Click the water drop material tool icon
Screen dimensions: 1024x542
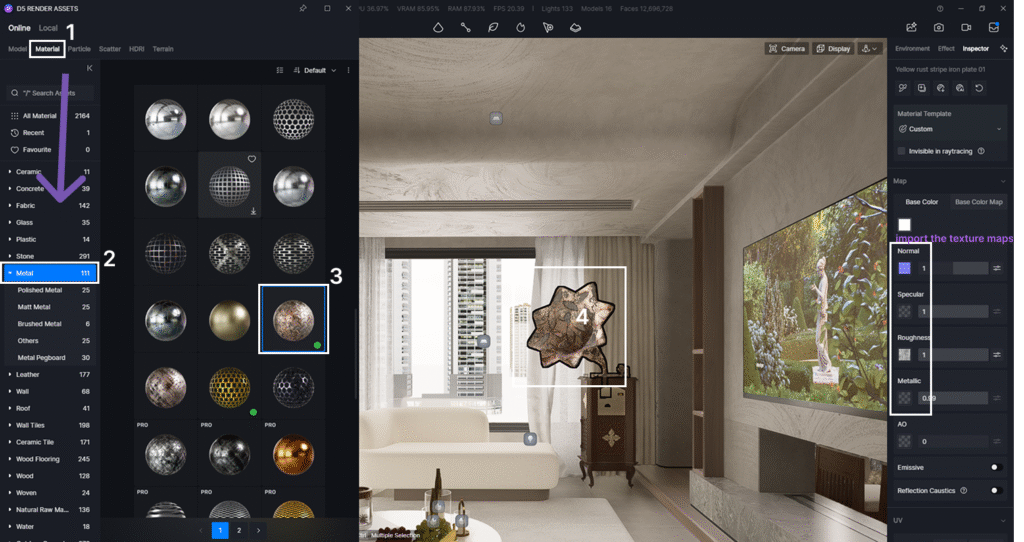click(438, 27)
